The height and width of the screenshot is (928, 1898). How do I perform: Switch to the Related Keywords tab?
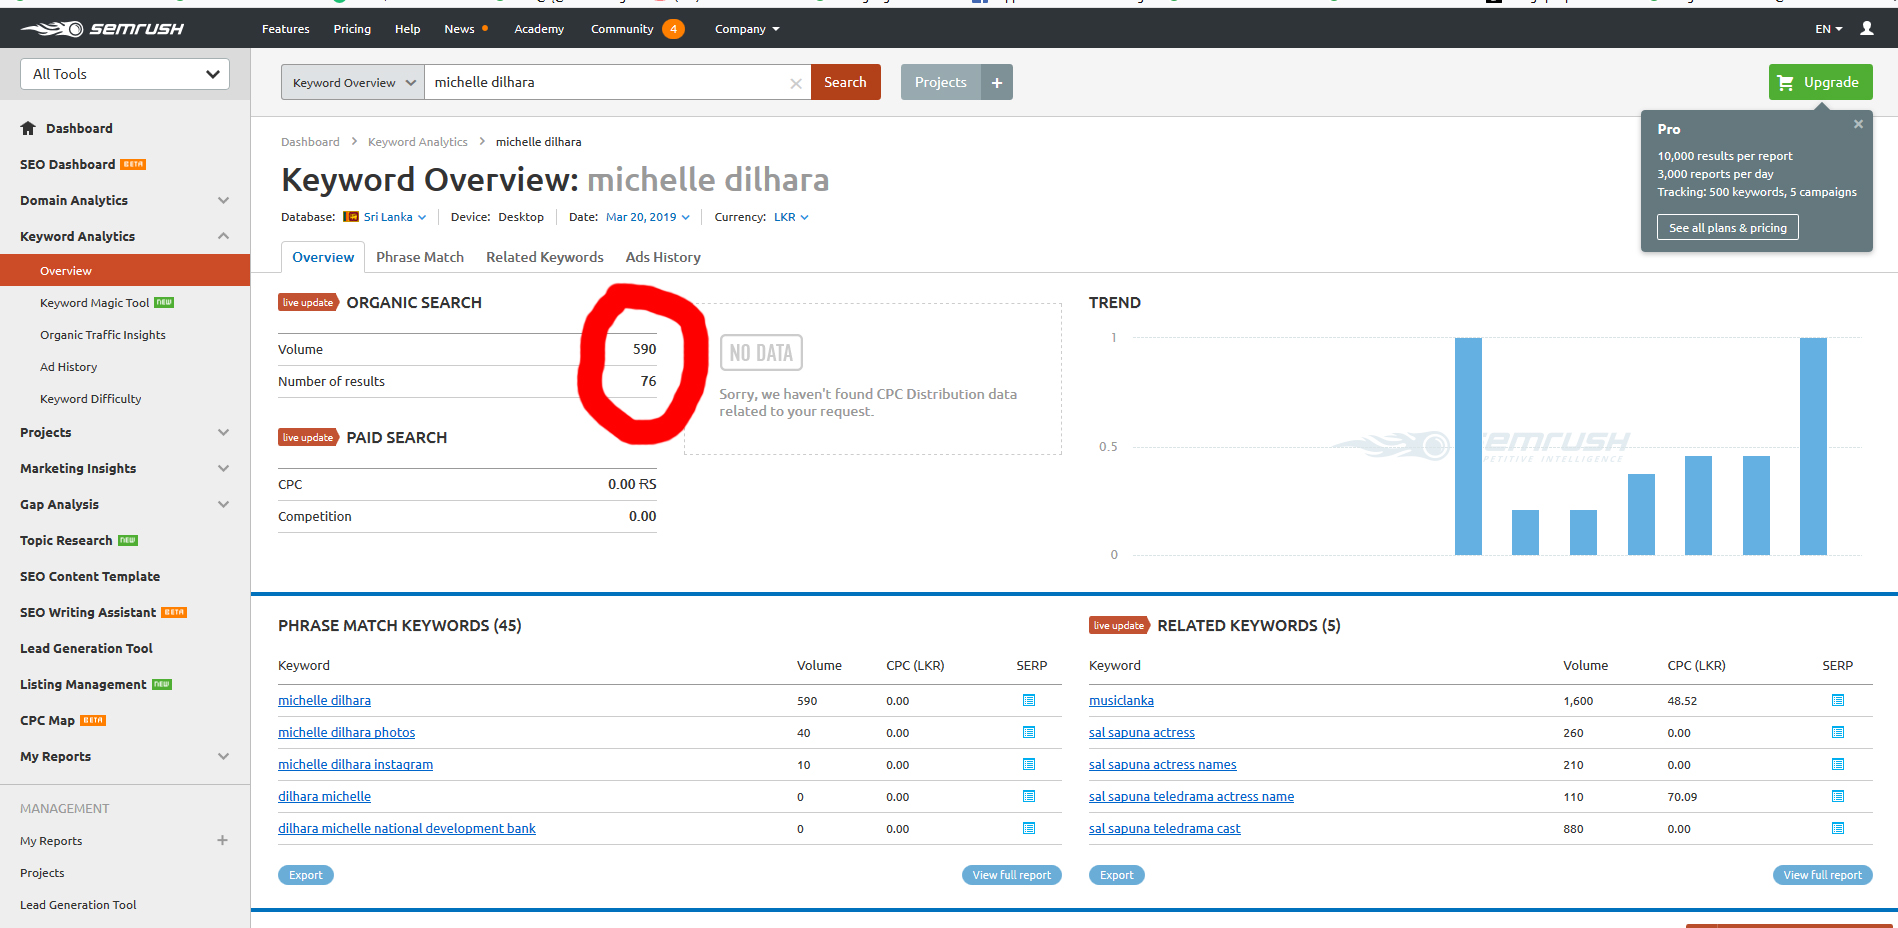point(544,257)
